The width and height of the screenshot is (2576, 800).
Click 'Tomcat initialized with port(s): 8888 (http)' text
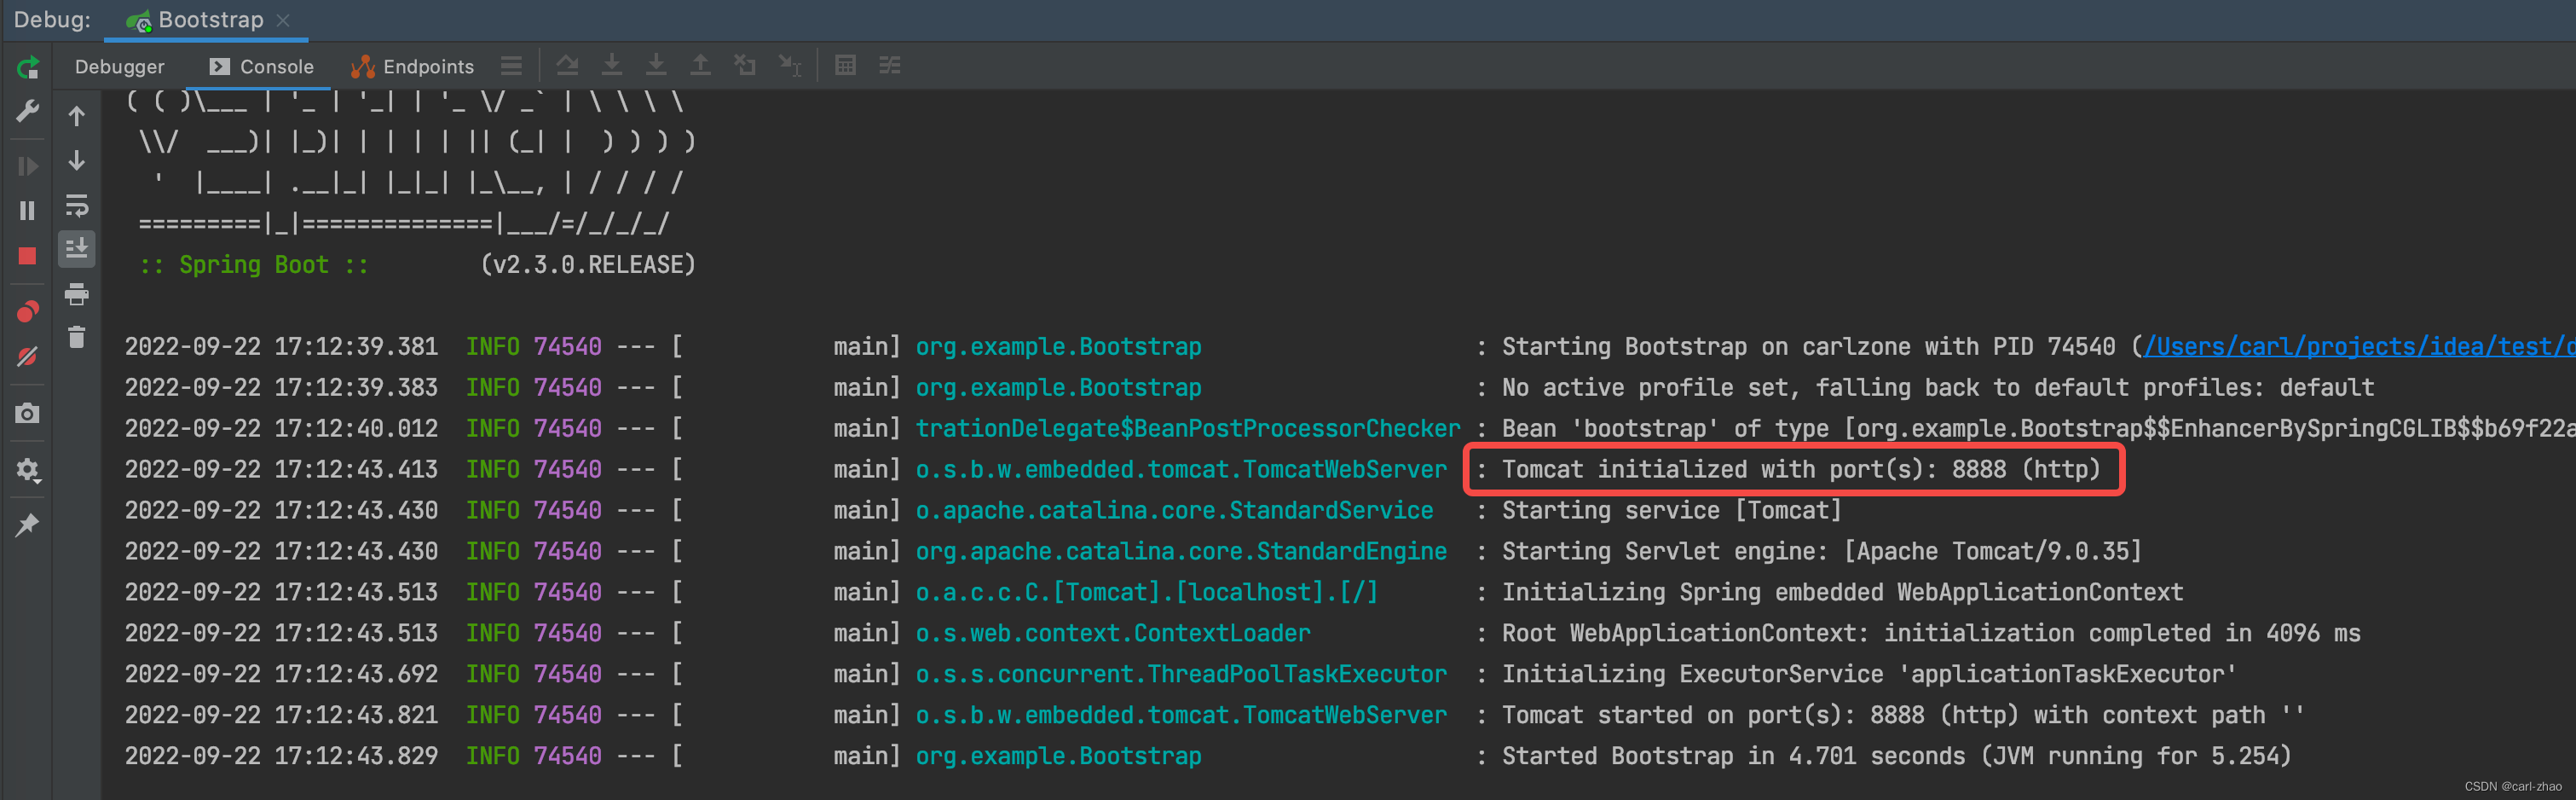[x=1801, y=470]
